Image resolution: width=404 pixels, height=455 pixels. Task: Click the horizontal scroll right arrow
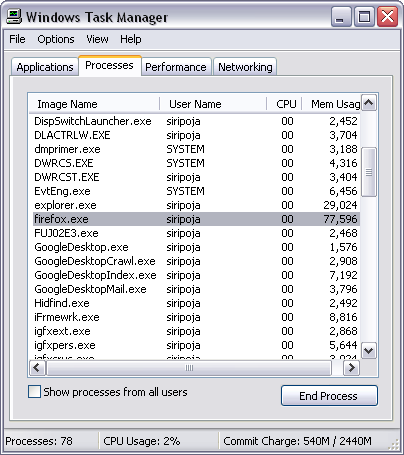point(351,368)
